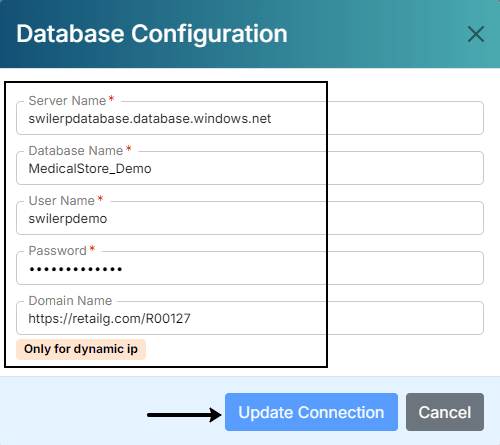Place cursor in MedicalStore_Demo text
Image resolution: width=500 pixels, height=445 pixels.
(90, 169)
